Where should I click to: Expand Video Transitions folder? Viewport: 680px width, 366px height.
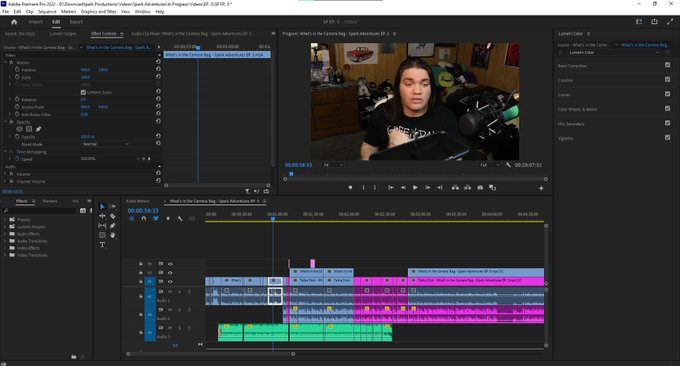(5, 255)
